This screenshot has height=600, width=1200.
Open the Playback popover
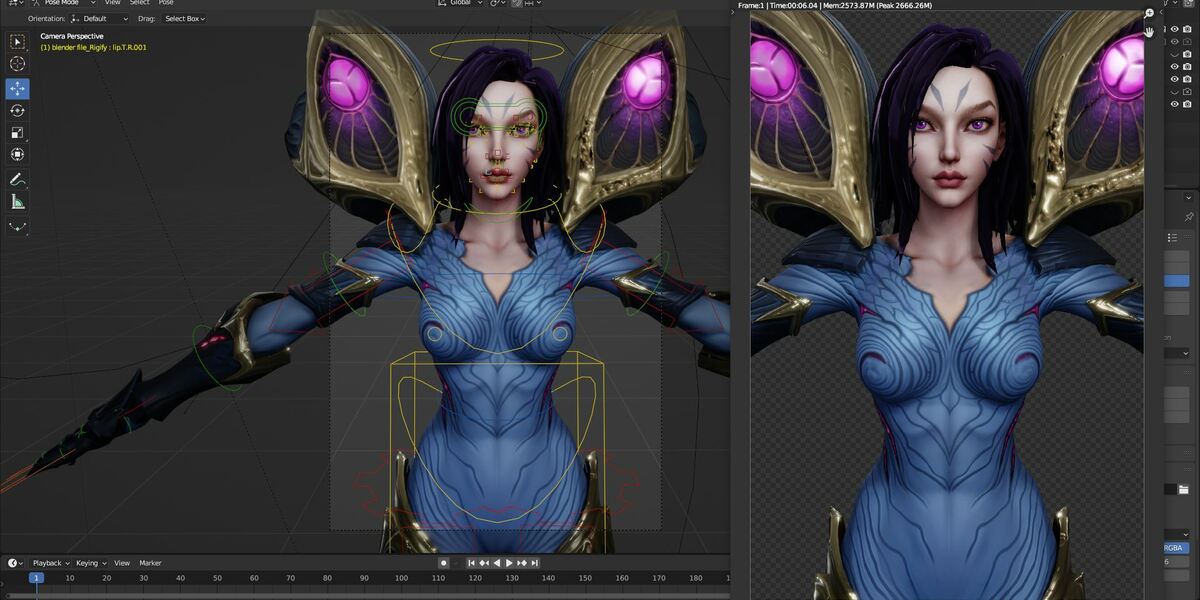50,563
